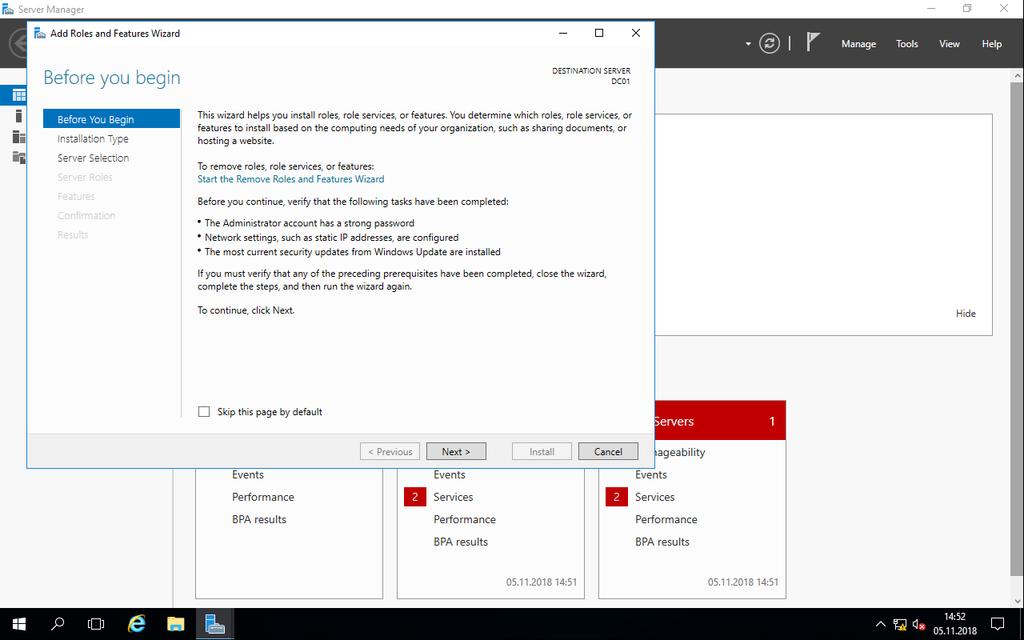This screenshot has height=640, width=1024.
Task: Open the Manage menu
Action: pyautogui.click(x=858, y=44)
